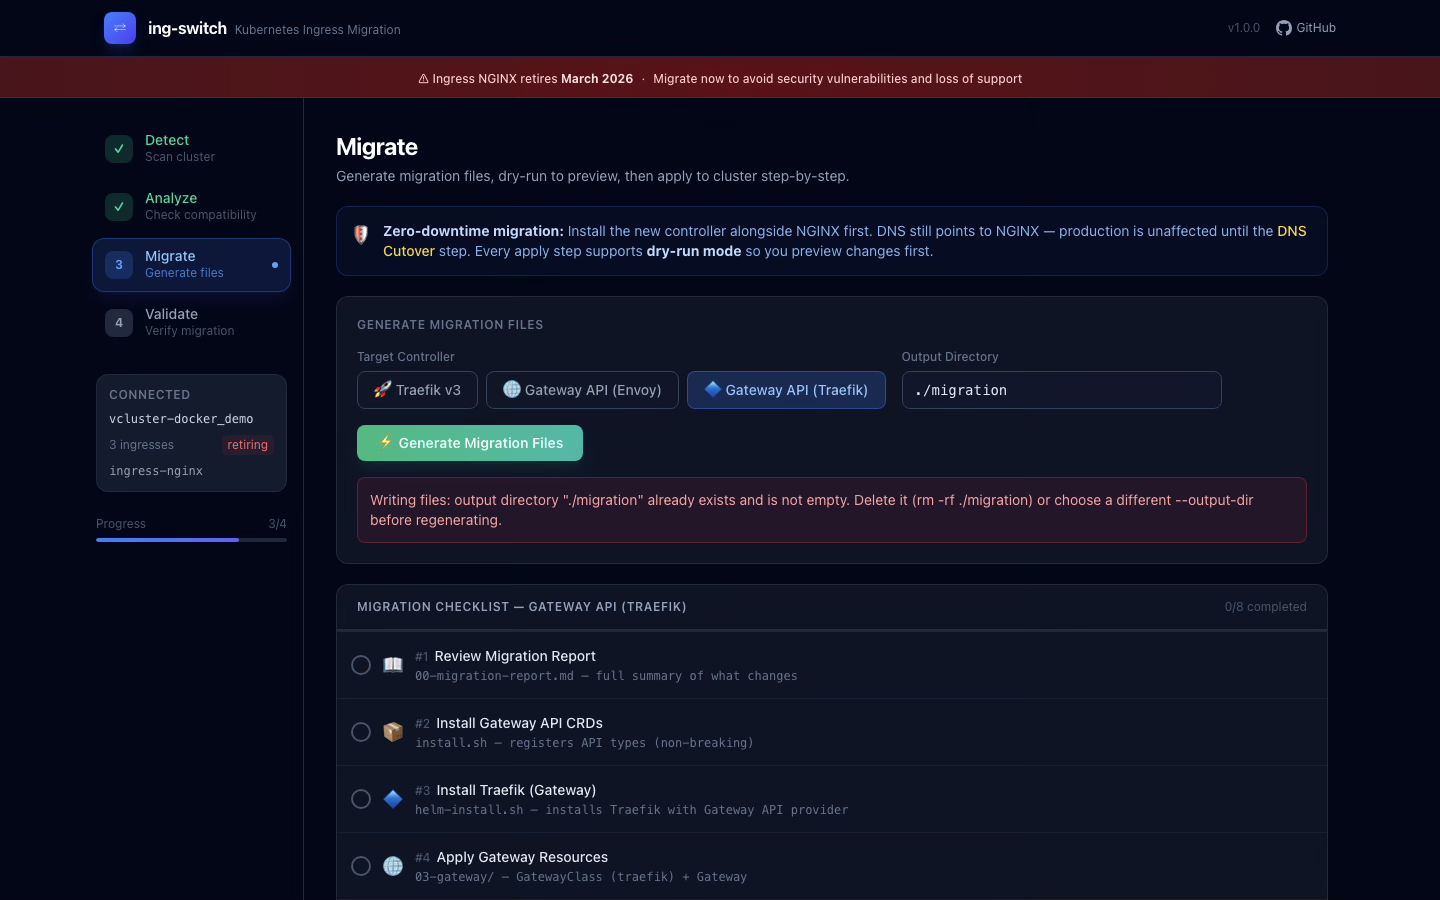Open the Validate step
1440x900 pixels.
[x=191, y=323]
